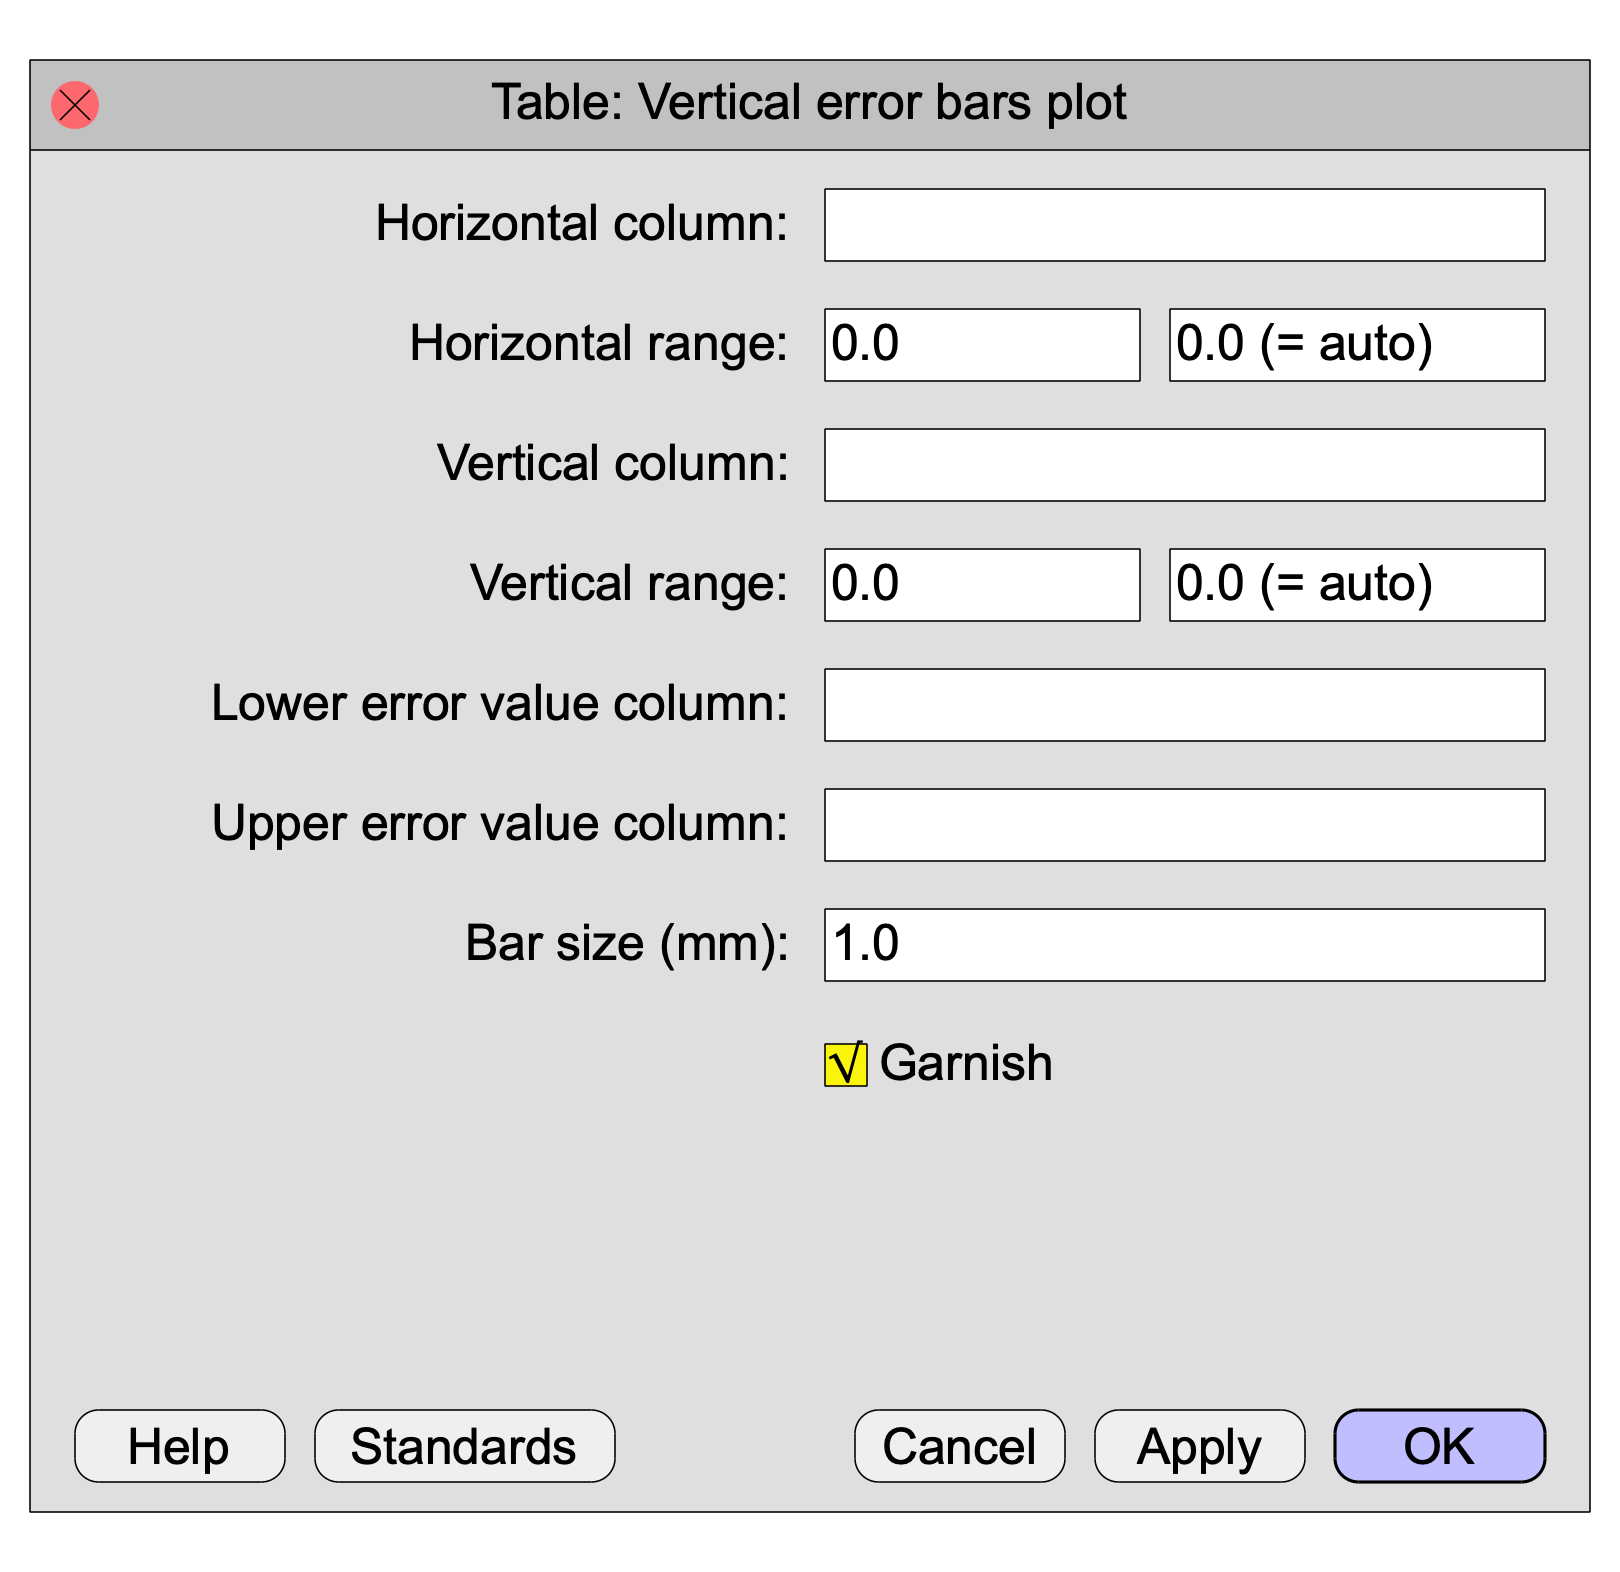Apply the current plot settings
Viewport: 1620px width, 1572px height.
click(1199, 1446)
